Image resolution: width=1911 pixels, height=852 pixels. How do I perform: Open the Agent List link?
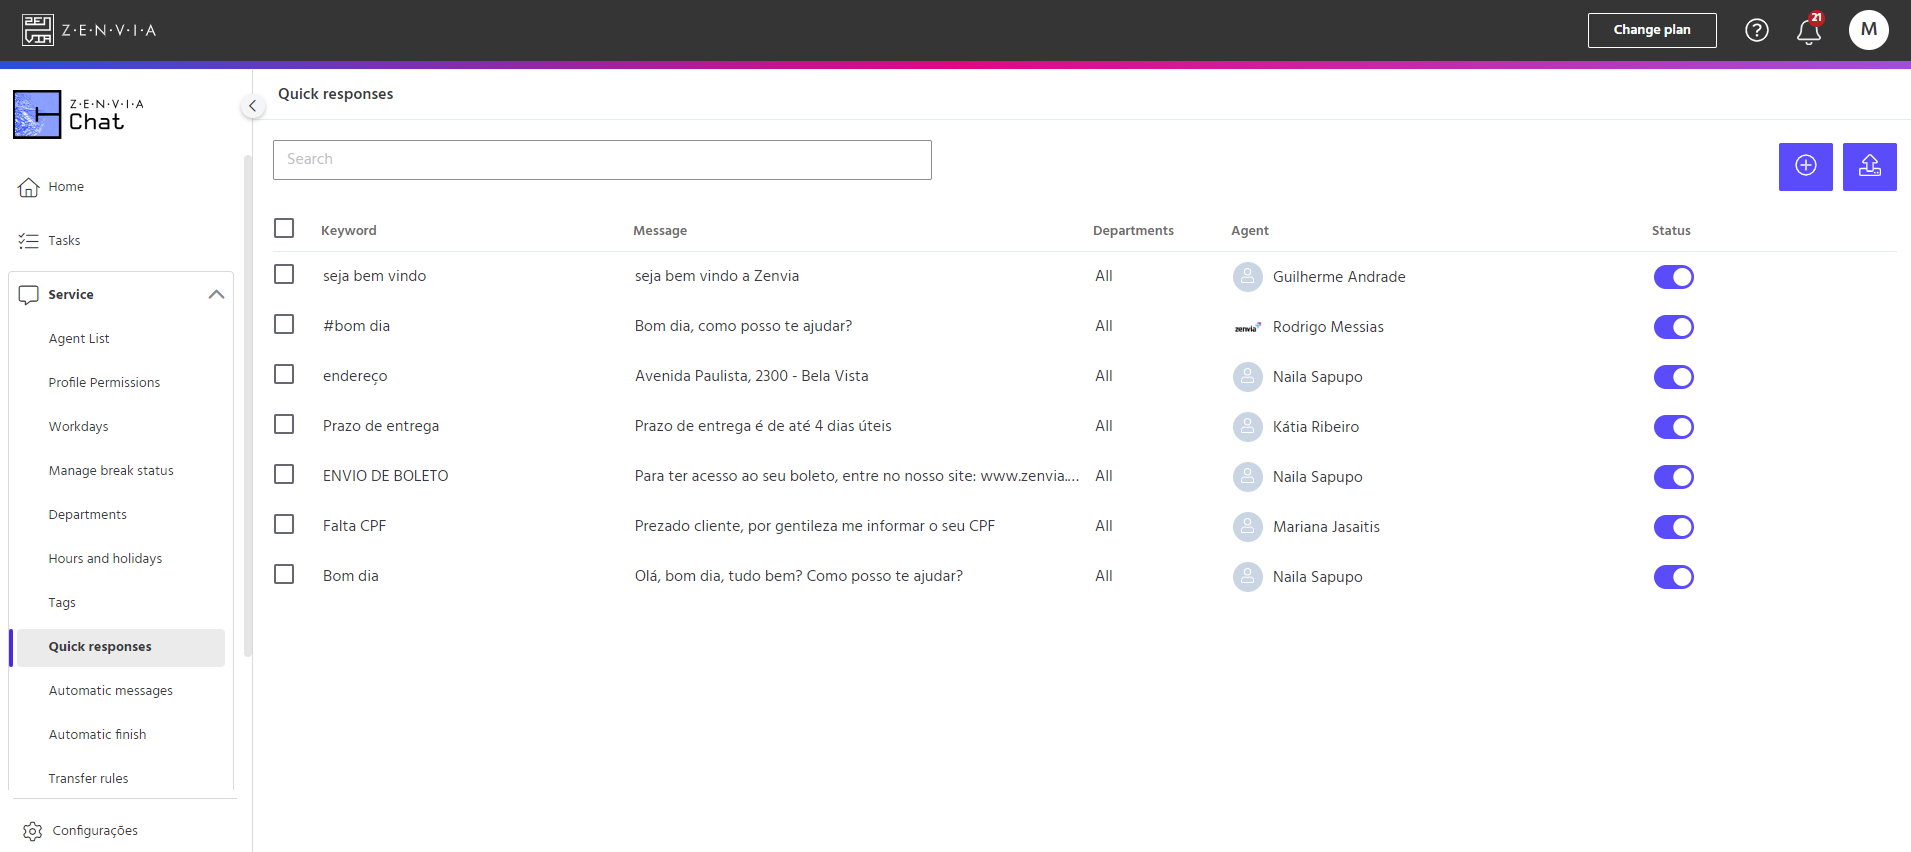point(79,339)
